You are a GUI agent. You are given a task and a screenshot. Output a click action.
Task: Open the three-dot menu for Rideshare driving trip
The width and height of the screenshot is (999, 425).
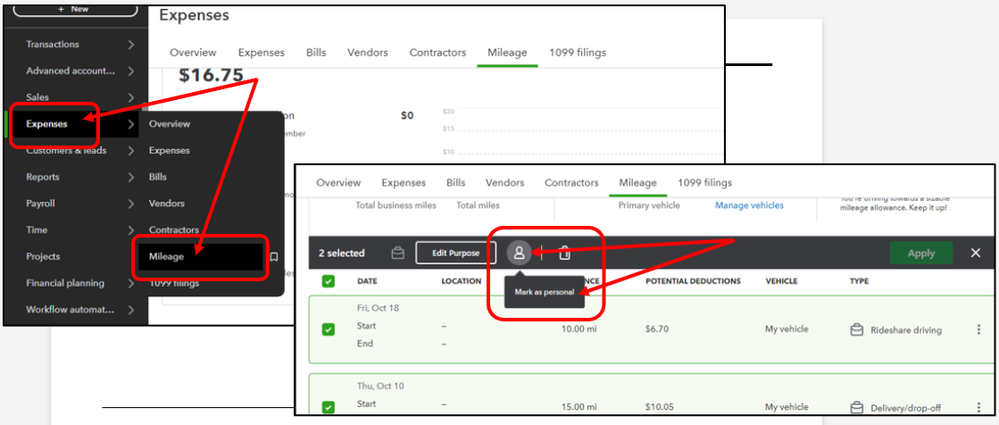[979, 329]
